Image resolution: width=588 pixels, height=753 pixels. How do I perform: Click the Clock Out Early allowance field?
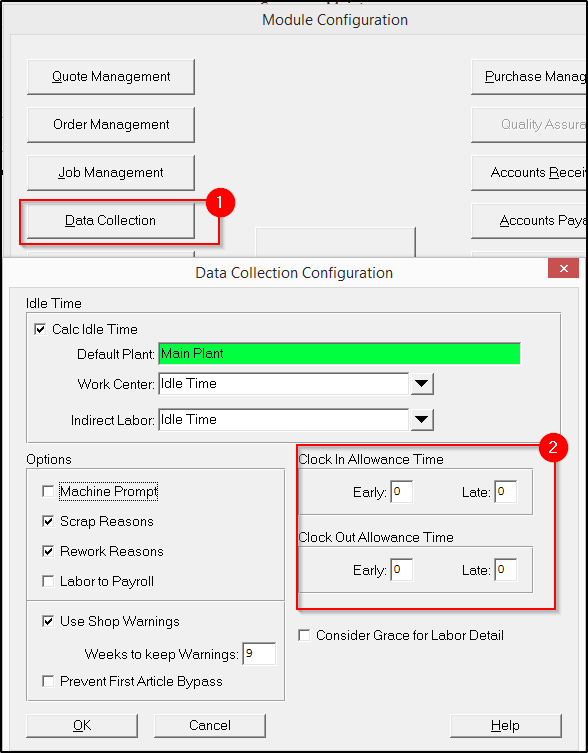402,570
